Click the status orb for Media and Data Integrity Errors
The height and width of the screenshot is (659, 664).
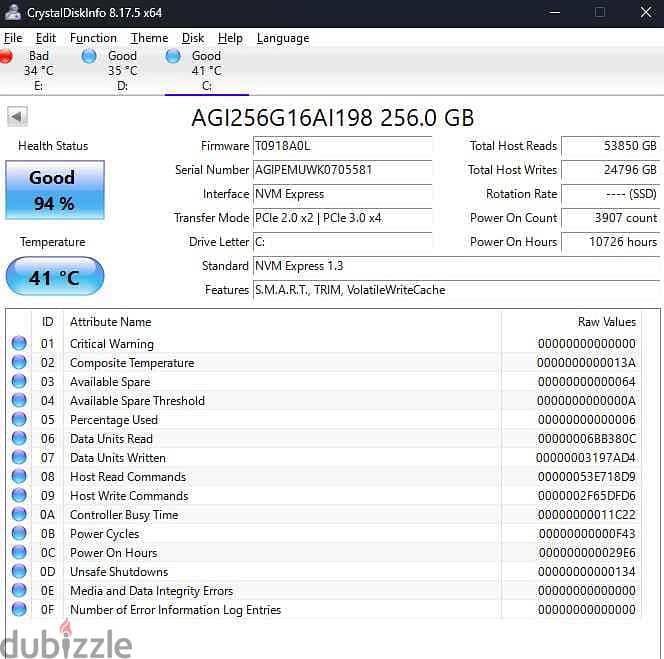click(x=19, y=590)
